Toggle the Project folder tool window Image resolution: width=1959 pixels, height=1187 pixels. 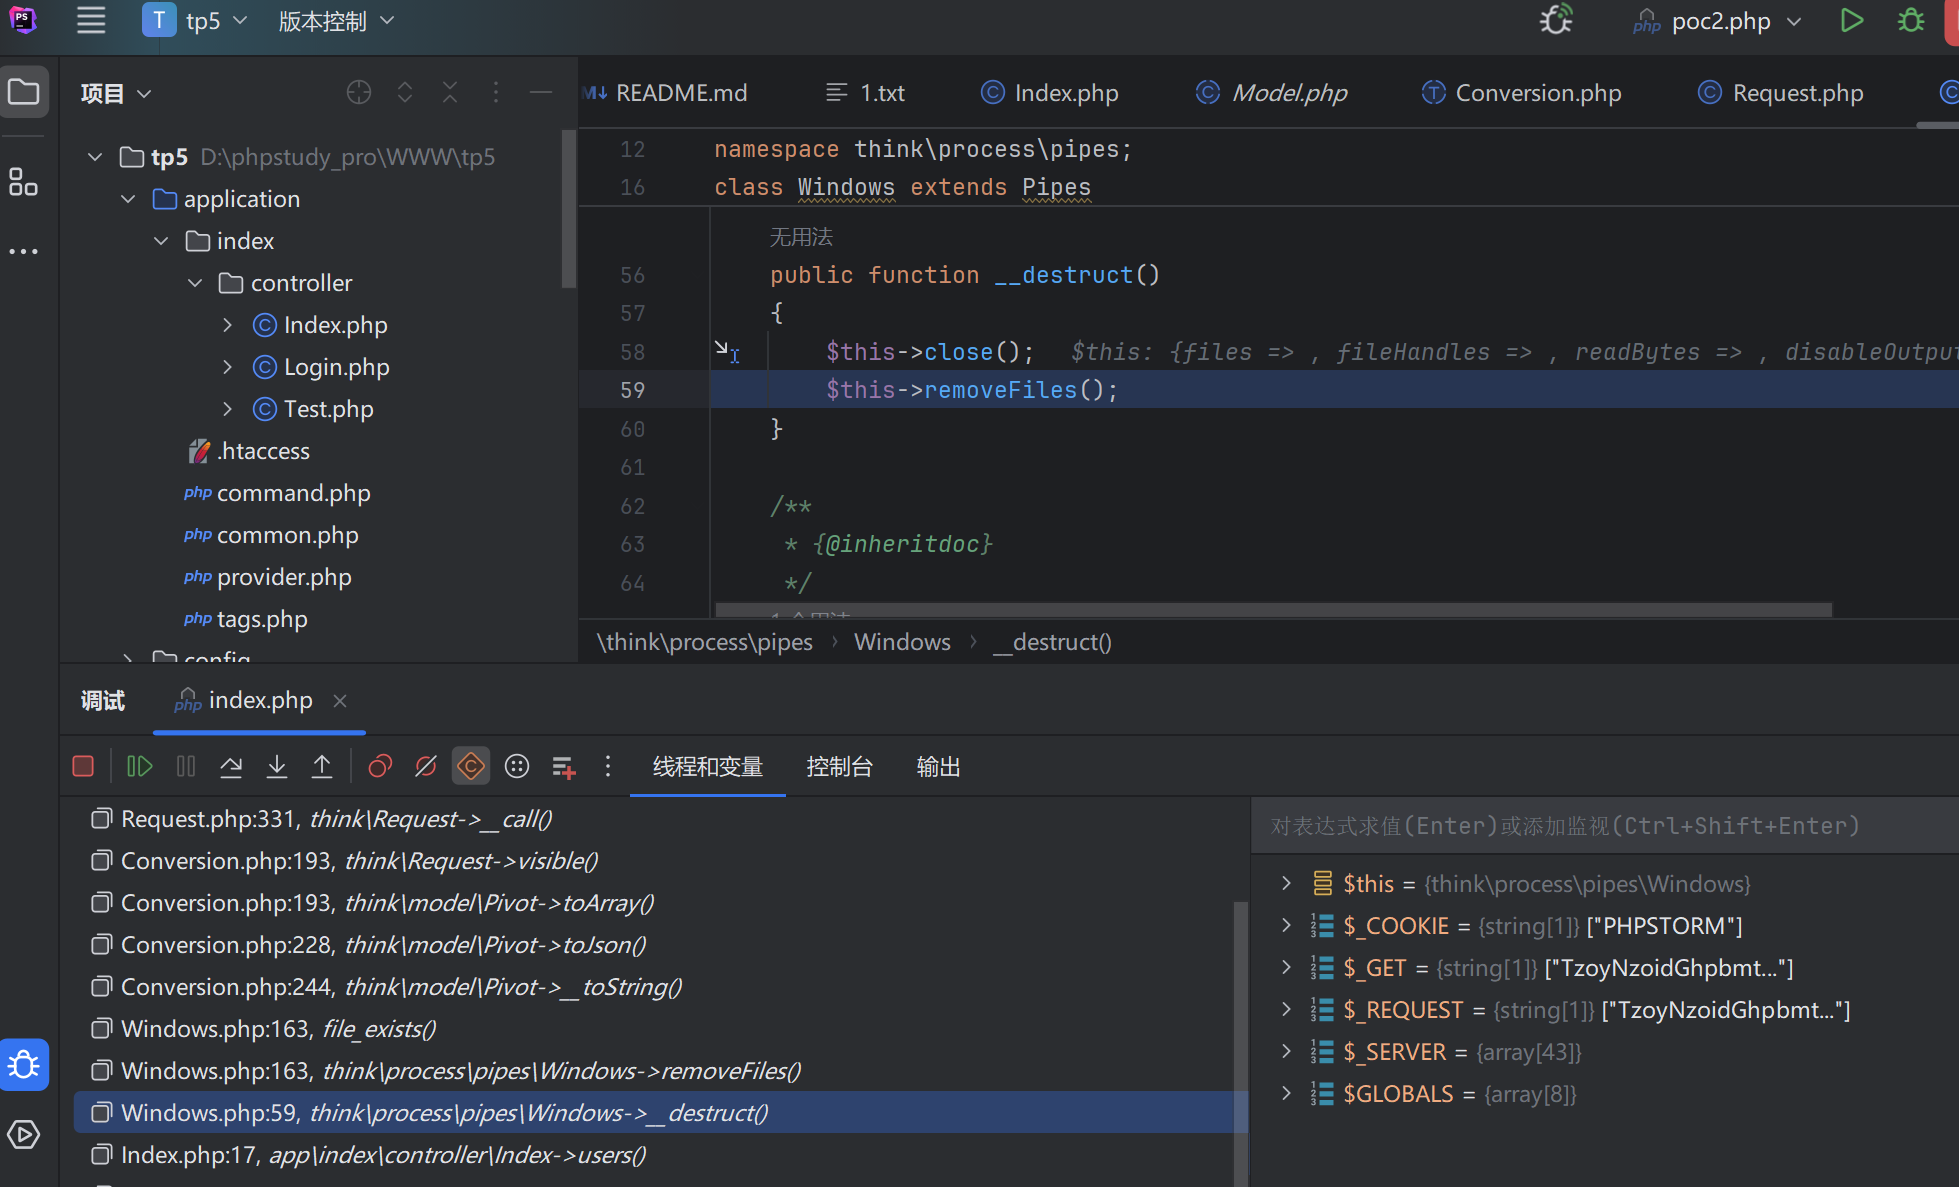(23, 93)
